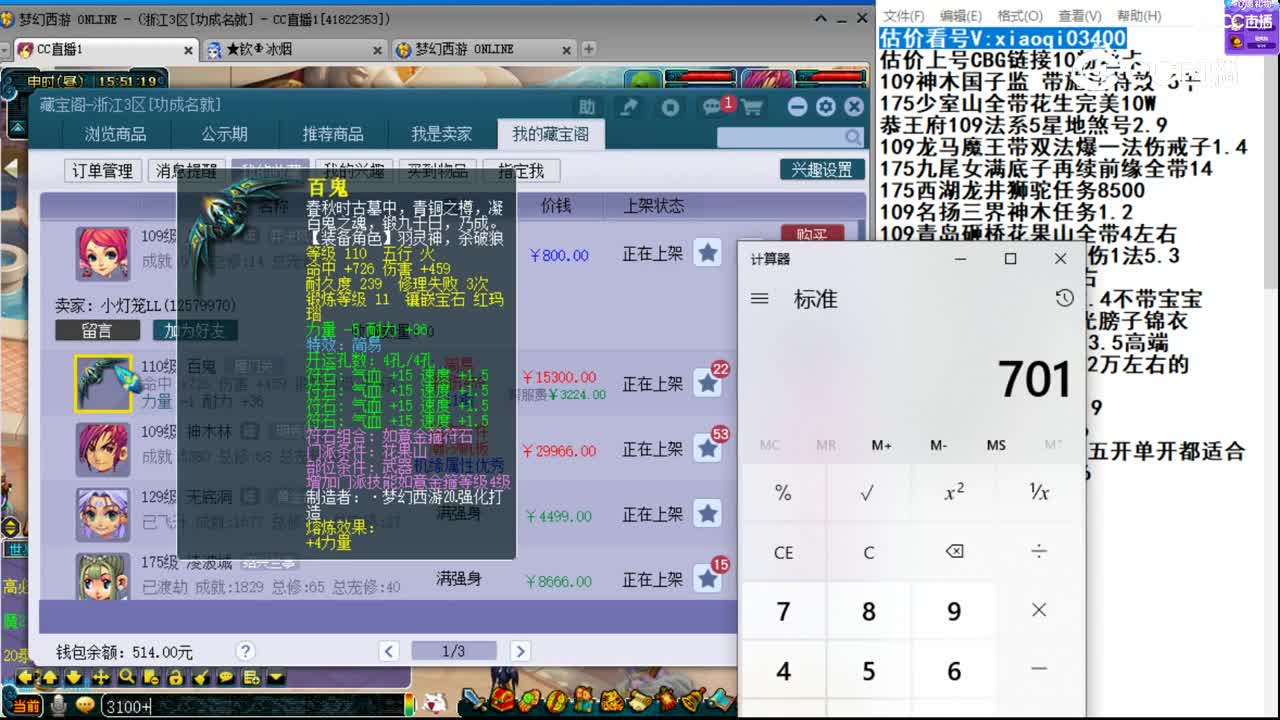The height and width of the screenshot is (720, 1280).
Task: Click the sword icon in game bottom bar
Action: coord(472,700)
